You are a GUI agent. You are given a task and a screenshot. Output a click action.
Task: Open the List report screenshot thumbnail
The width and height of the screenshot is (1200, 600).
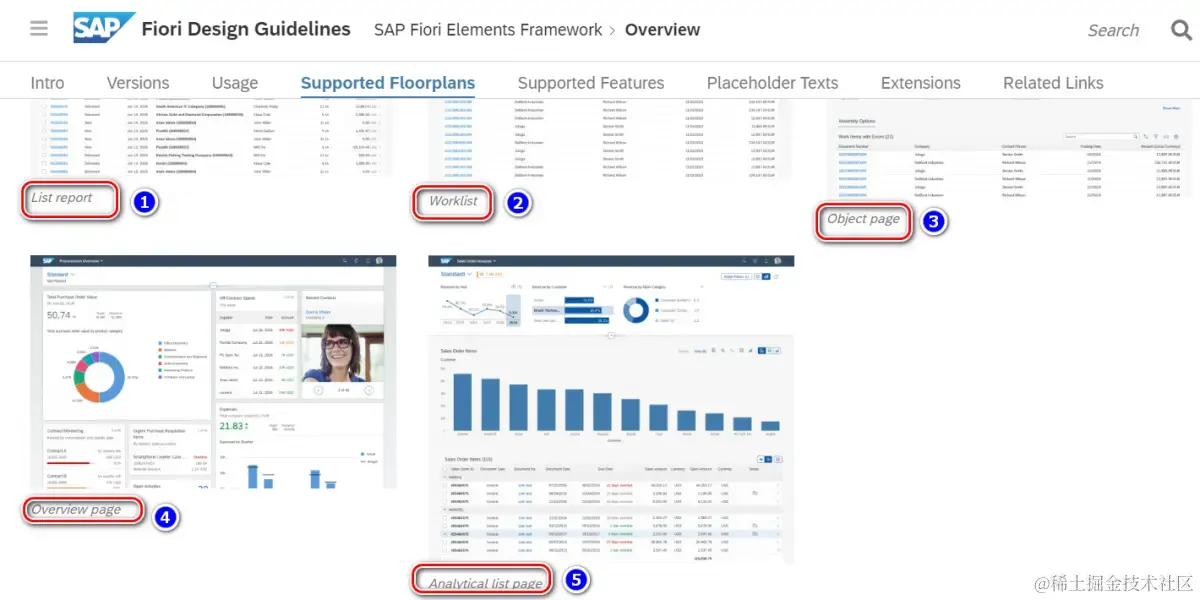coord(213,138)
